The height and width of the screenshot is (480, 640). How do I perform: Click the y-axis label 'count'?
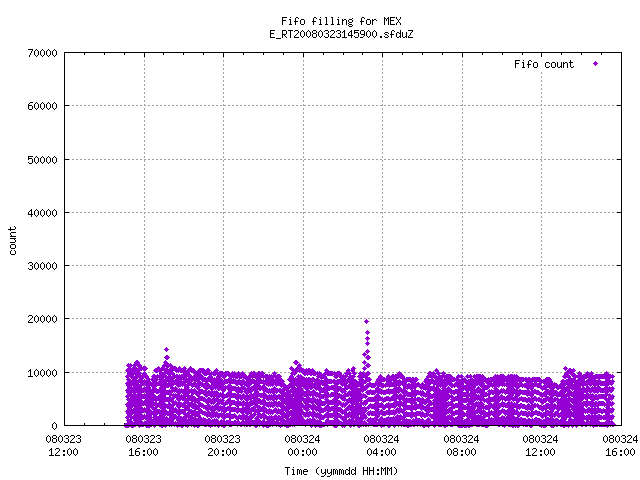coord(12,241)
